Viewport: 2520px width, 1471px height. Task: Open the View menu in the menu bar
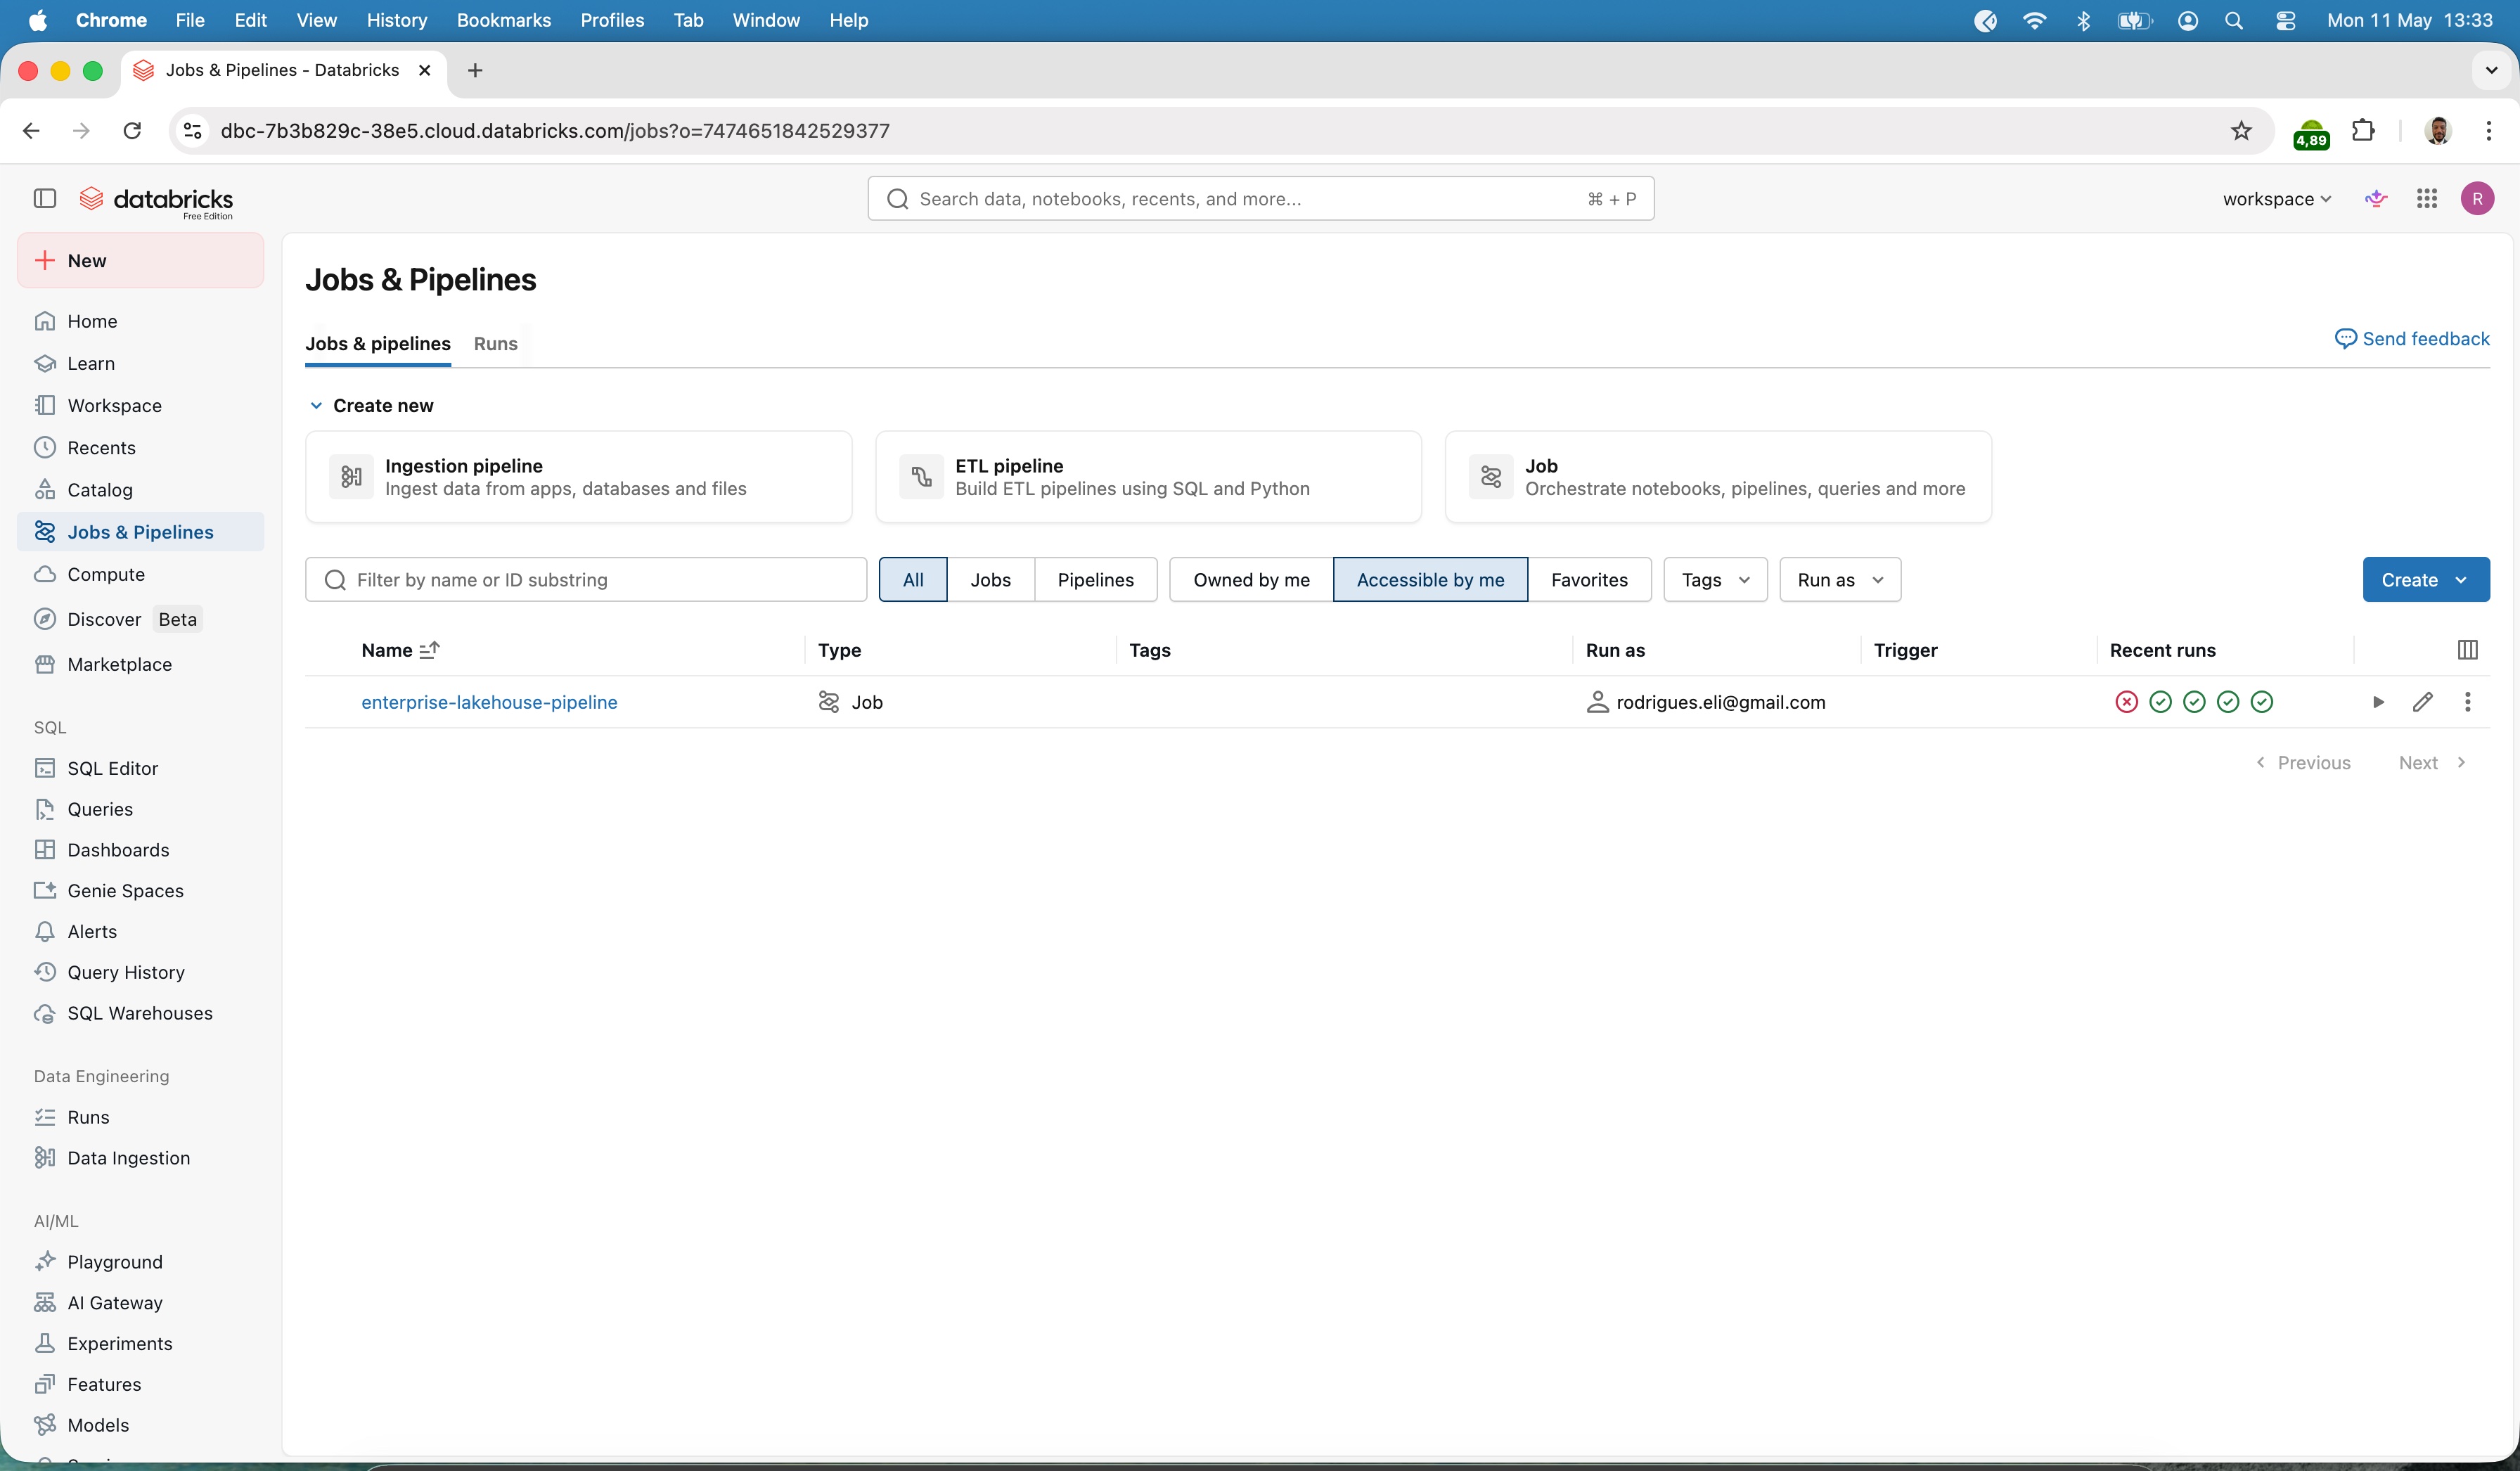316,20
